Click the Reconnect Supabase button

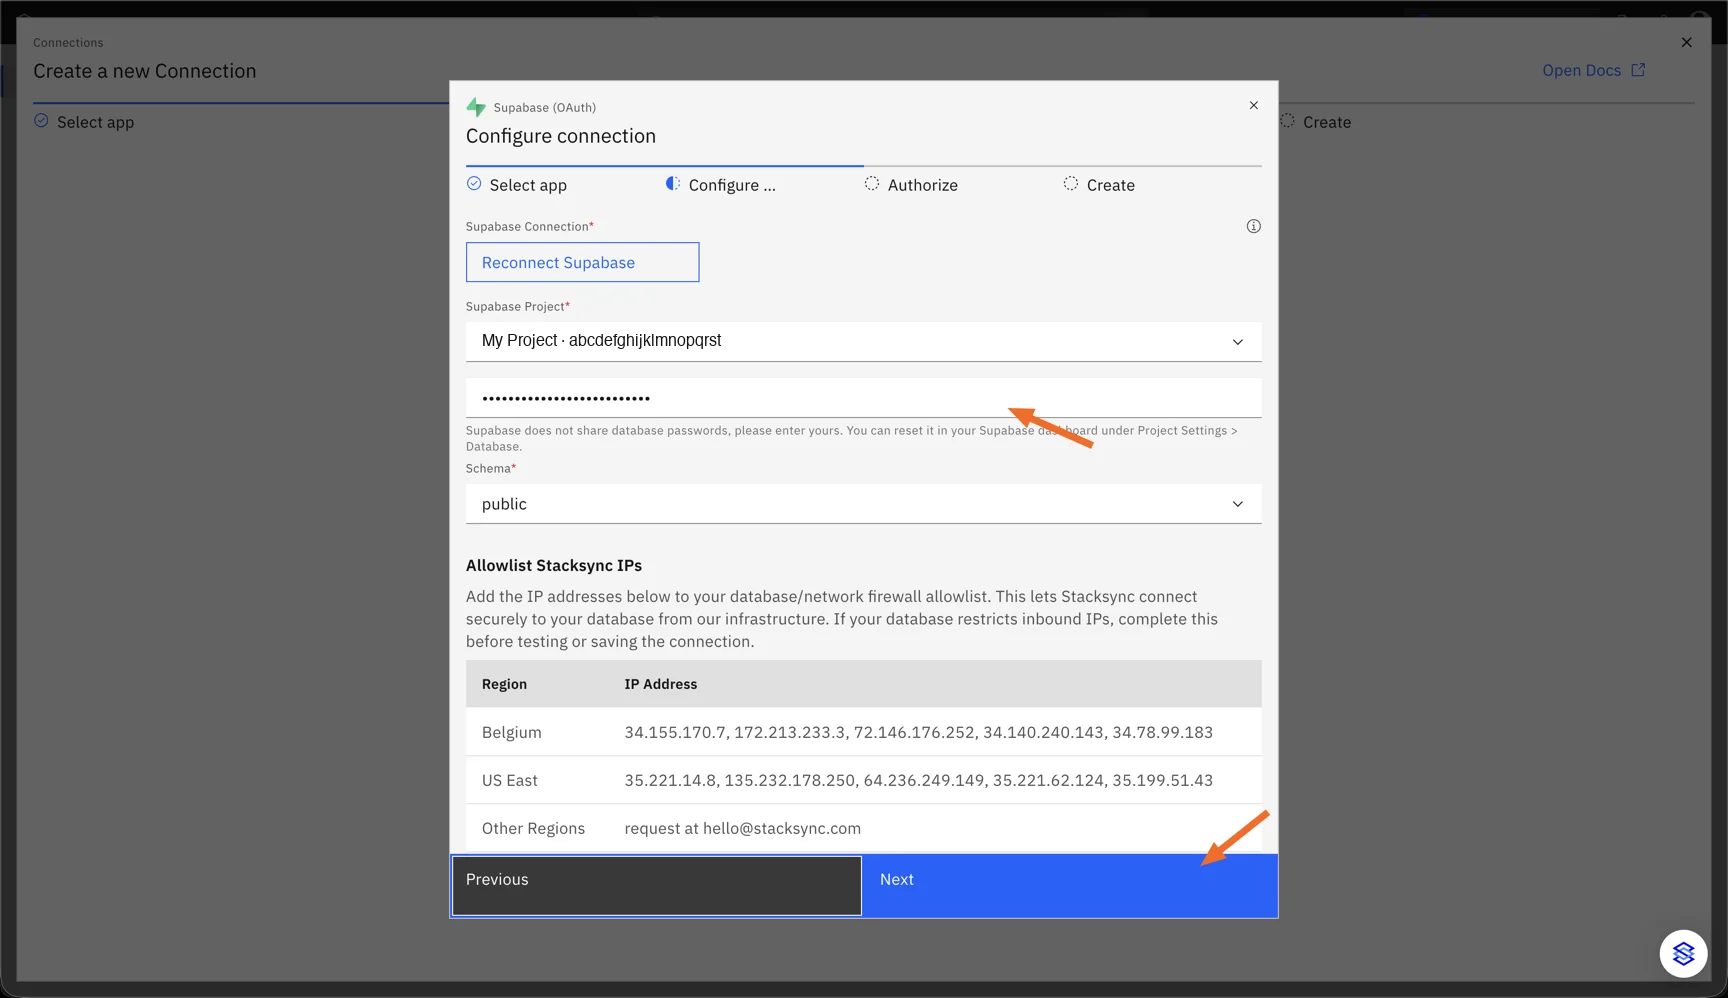583,262
